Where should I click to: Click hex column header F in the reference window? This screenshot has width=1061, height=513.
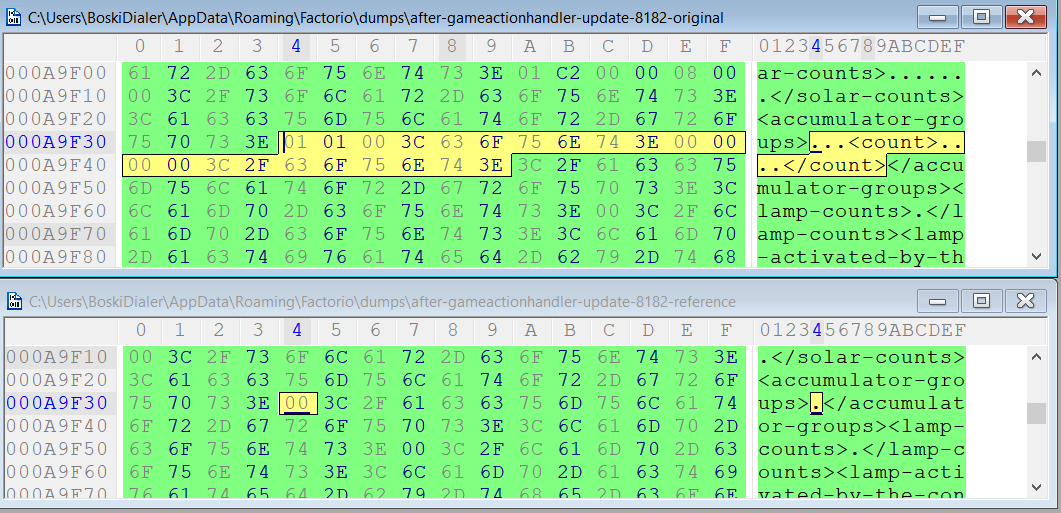[x=724, y=329]
